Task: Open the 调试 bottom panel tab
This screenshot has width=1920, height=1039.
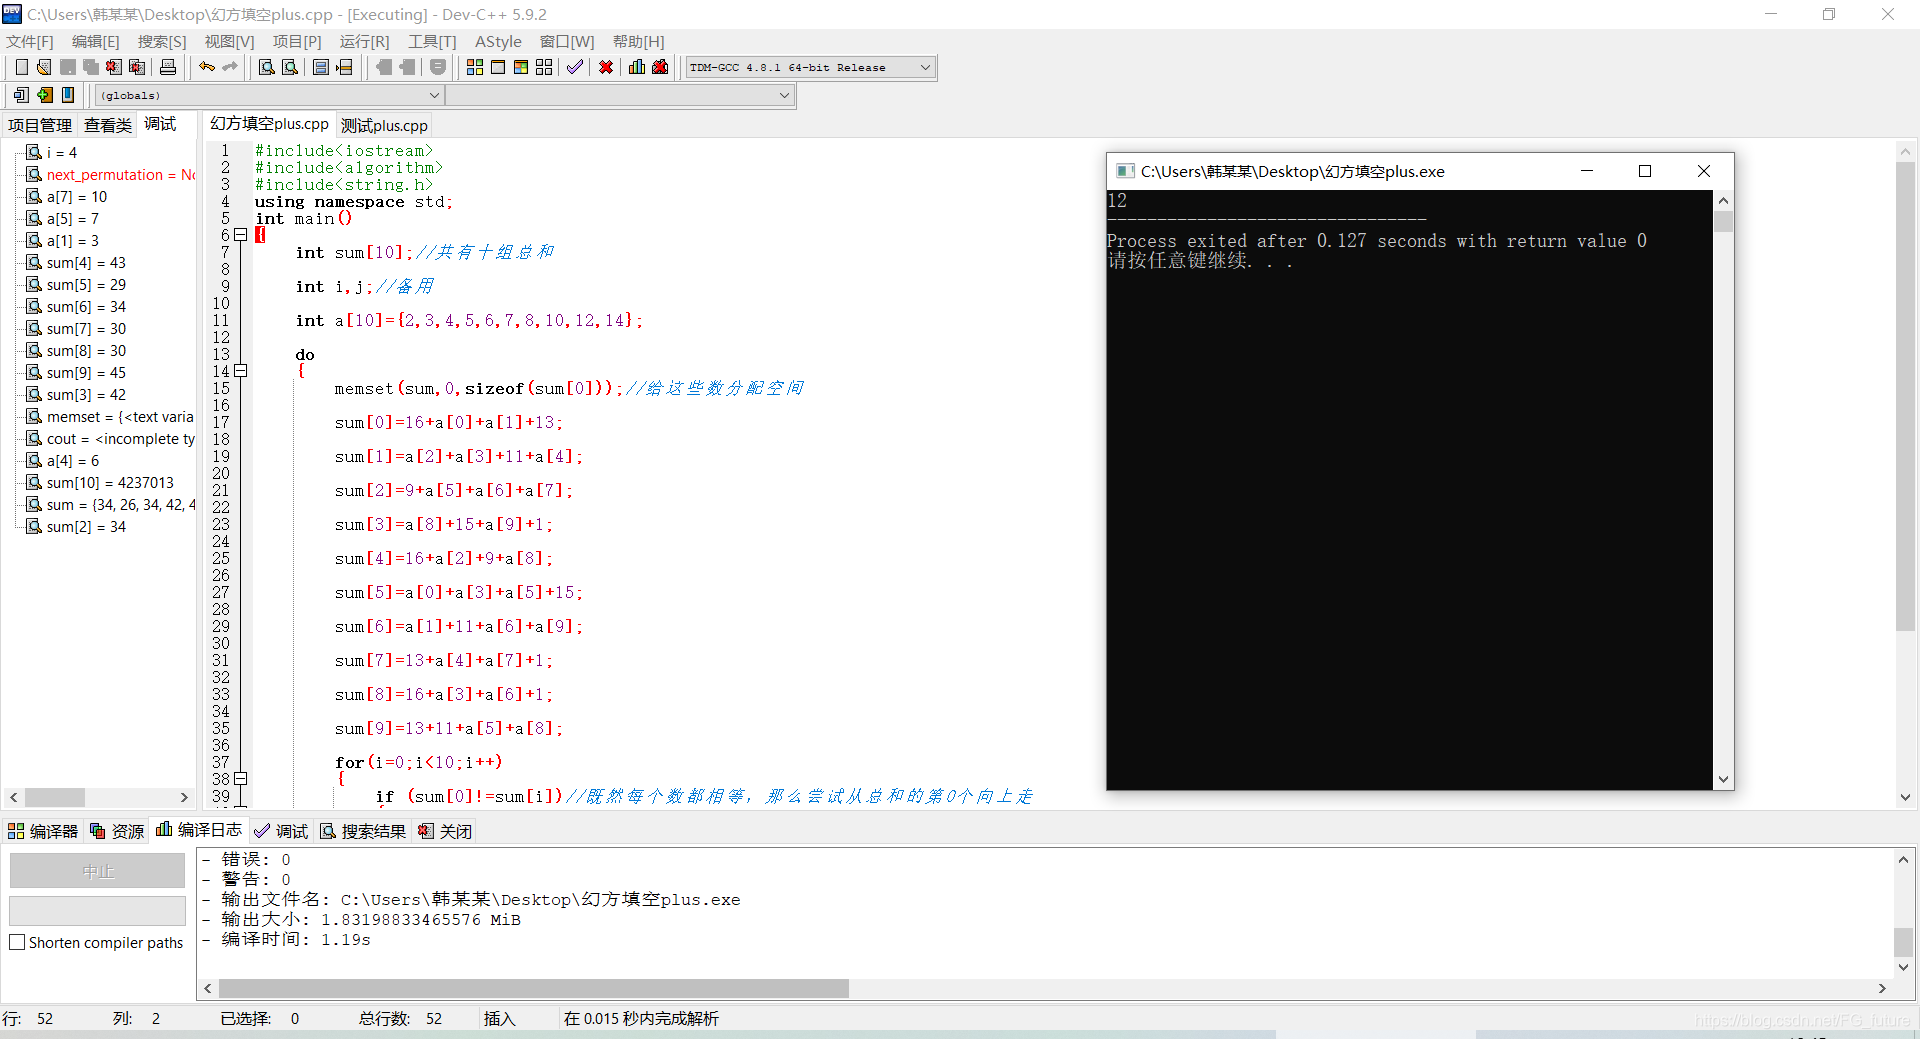Action: pyautogui.click(x=281, y=831)
